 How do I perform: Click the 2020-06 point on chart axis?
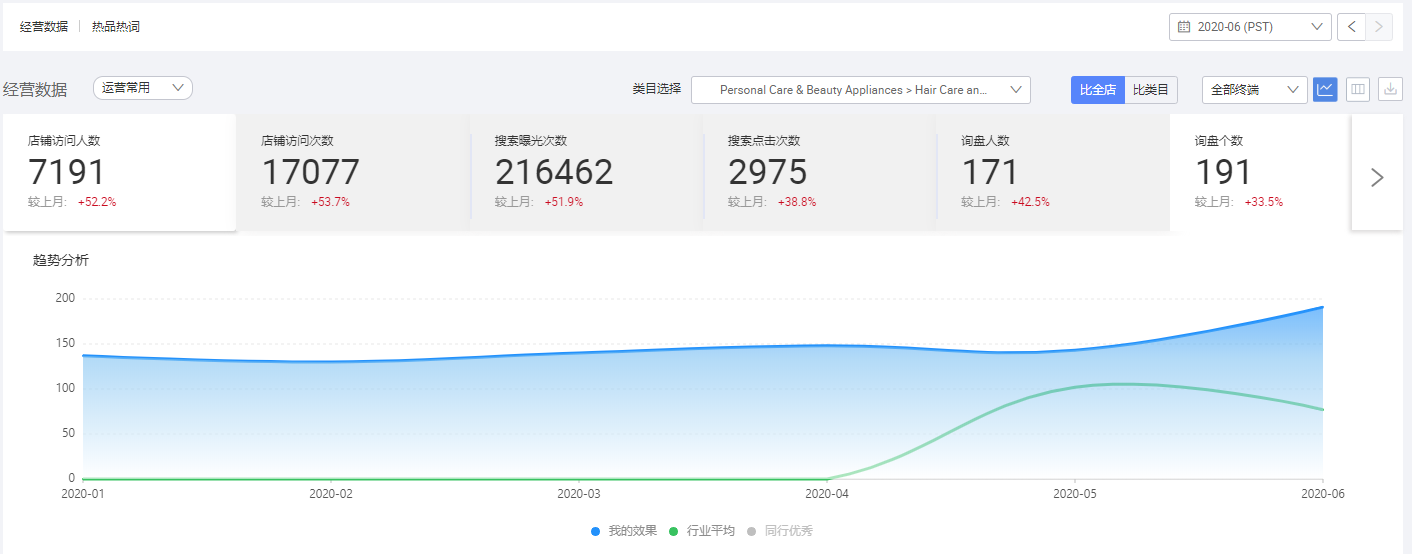coord(1324,493)
